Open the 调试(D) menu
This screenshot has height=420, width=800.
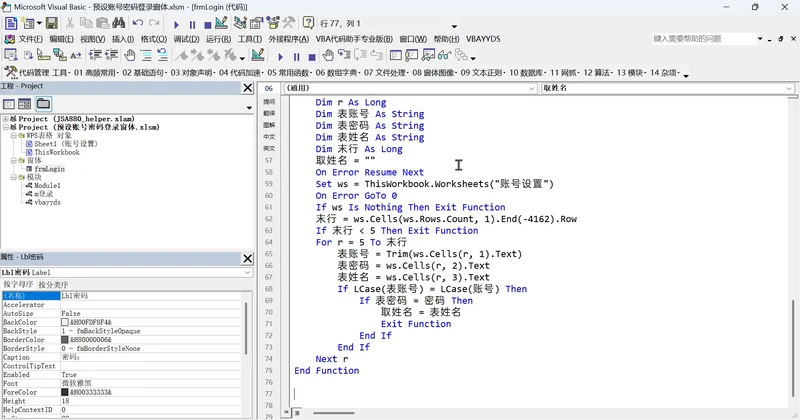click(x=186, y=39)
